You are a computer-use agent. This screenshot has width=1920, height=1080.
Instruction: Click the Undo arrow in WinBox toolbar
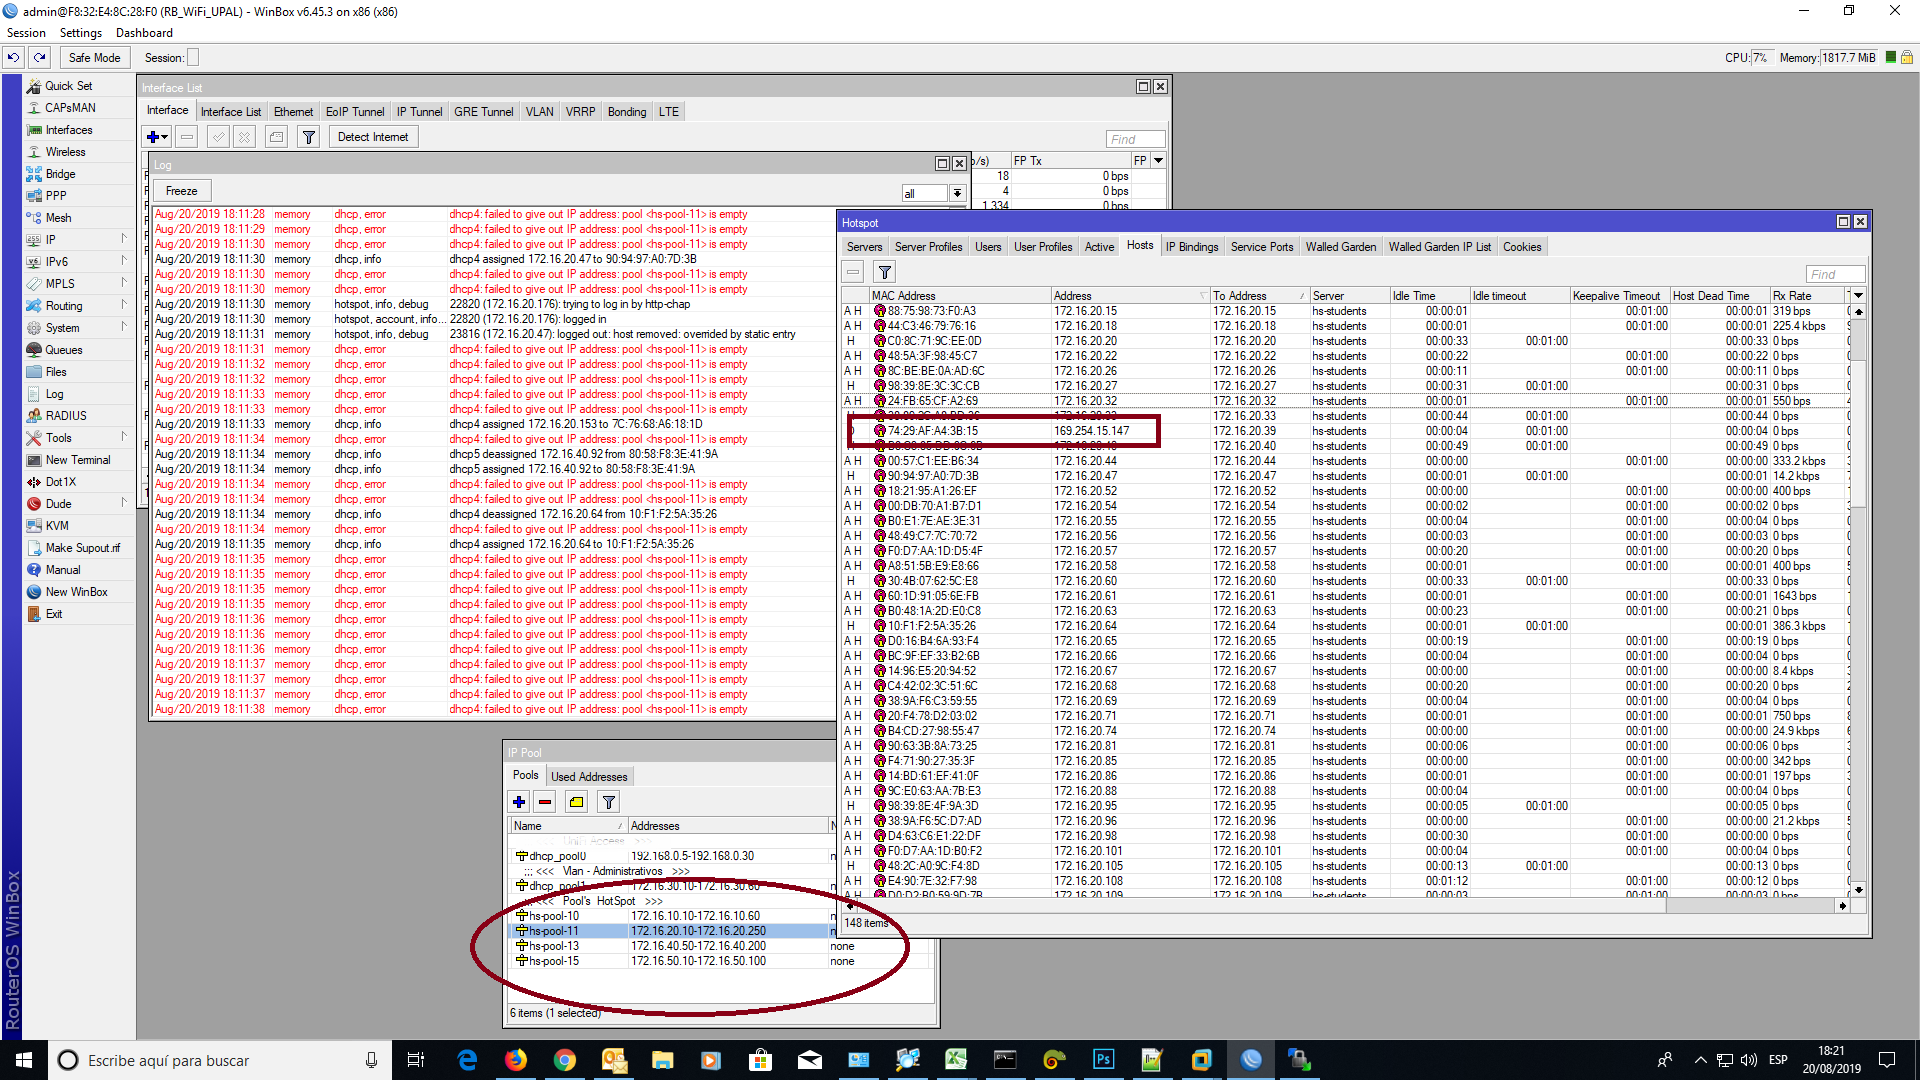(x=14, y=57)
